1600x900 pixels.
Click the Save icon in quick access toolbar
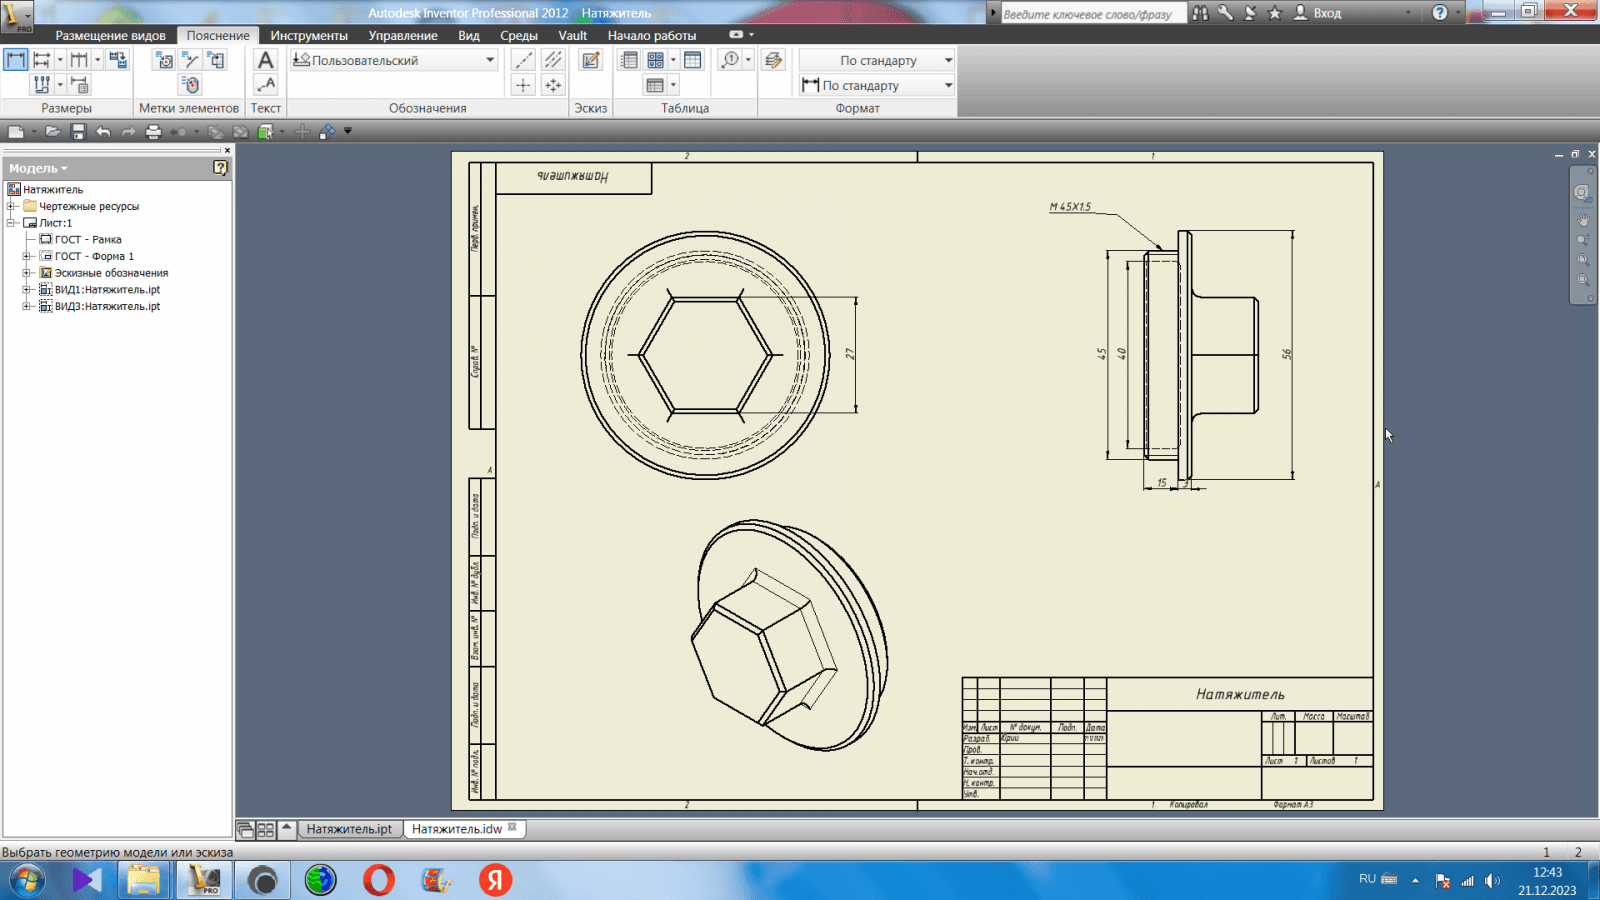click(78, 131)
